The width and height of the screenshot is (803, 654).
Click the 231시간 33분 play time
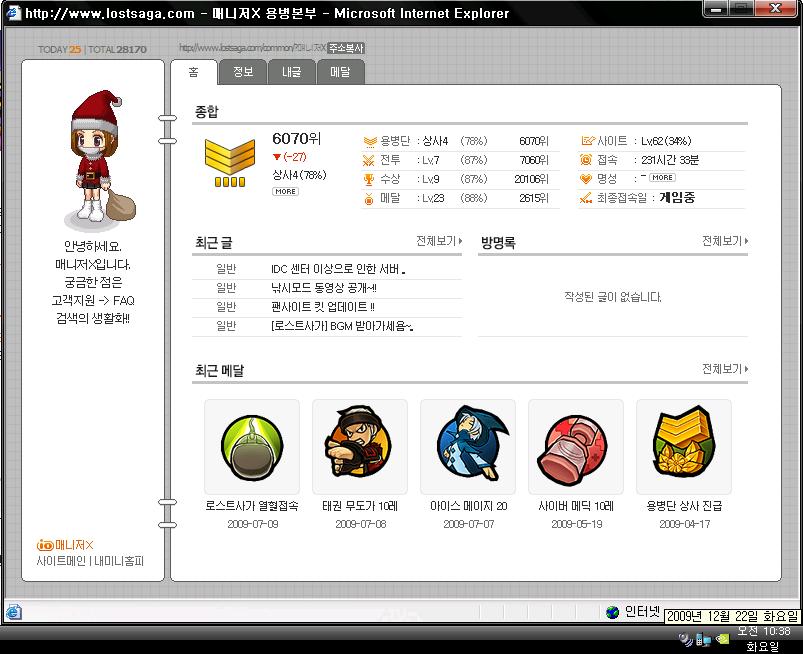click(x=670, y=160)
